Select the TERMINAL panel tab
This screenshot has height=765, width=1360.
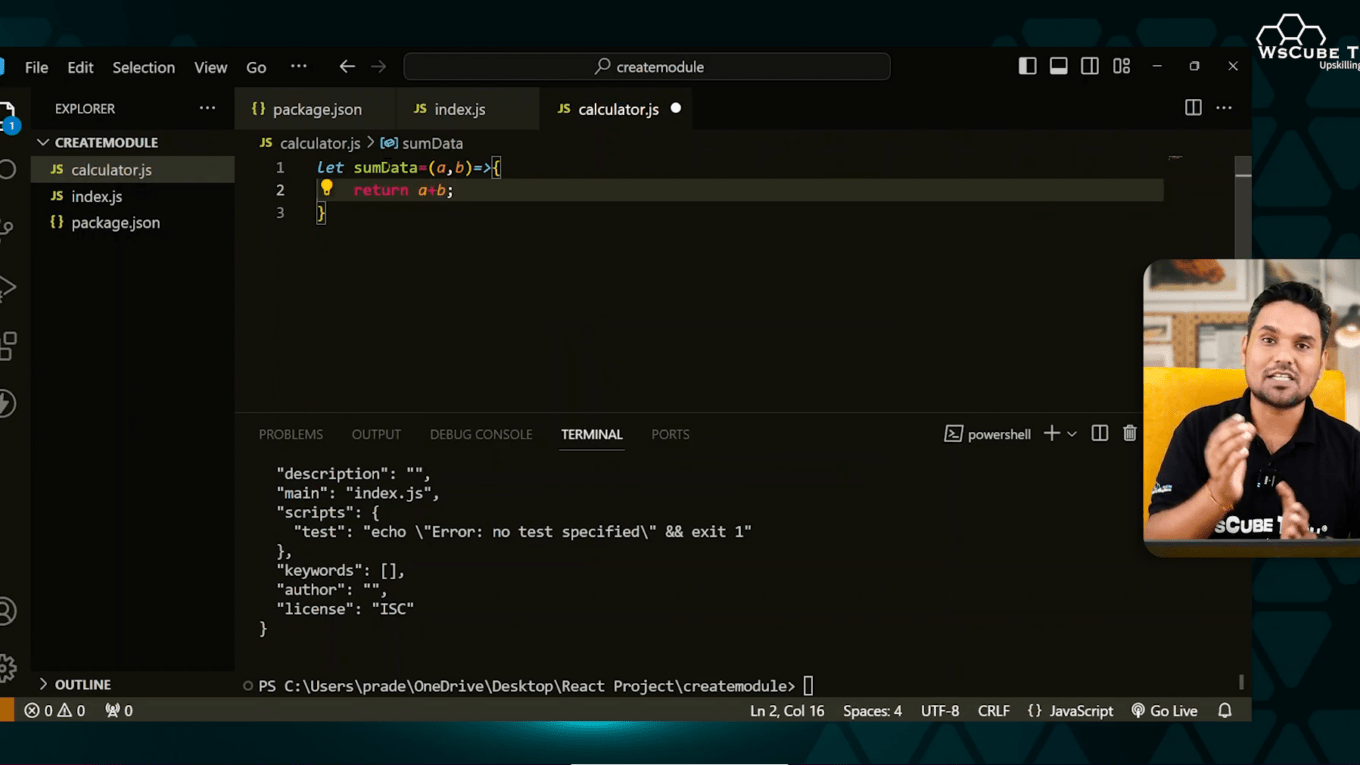pyautogui.click(x=592, y=434)
